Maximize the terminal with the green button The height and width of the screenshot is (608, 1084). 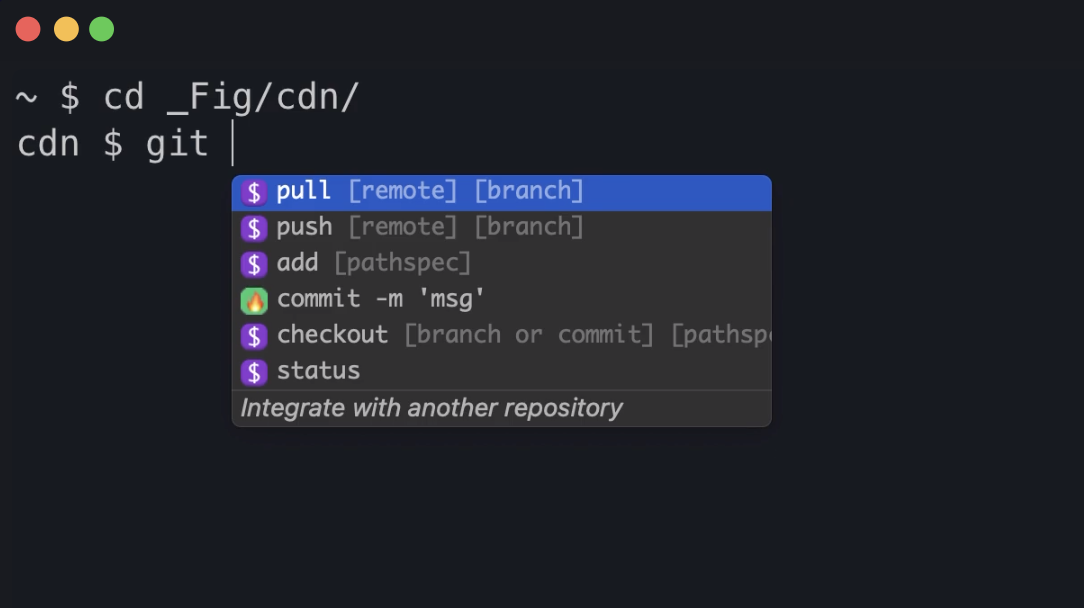(x=102, y=29)
